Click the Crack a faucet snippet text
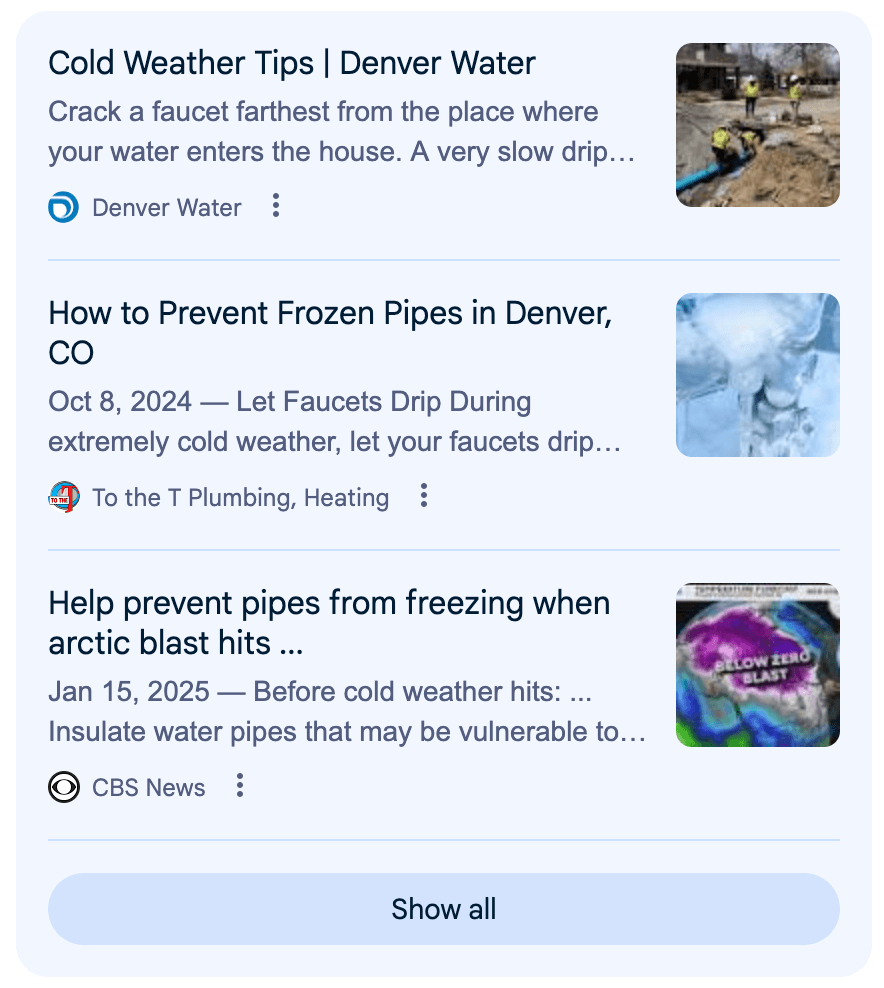The height and width of the screenshot is (988, 884). coord(342,132)
